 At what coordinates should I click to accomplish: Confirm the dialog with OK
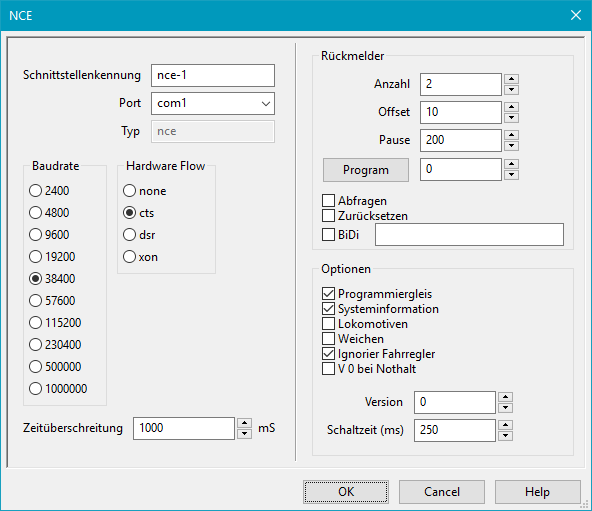(346, 492)
